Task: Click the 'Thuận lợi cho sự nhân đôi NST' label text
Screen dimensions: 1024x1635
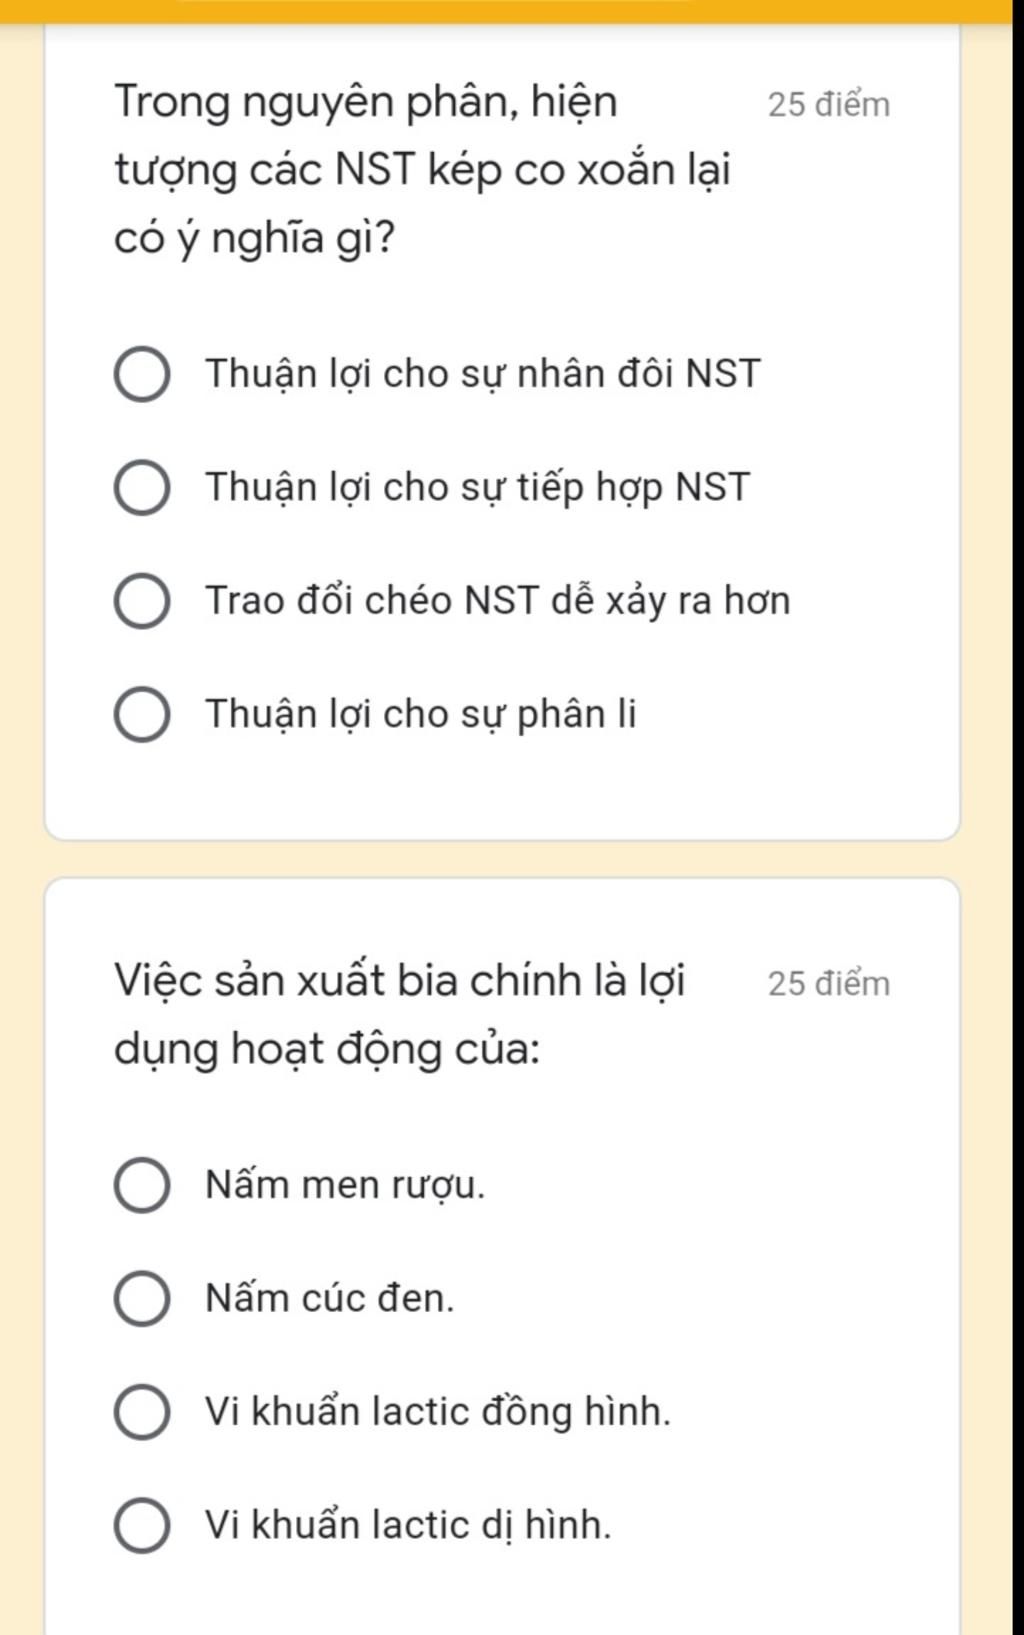Action: (x=483, y=375)
